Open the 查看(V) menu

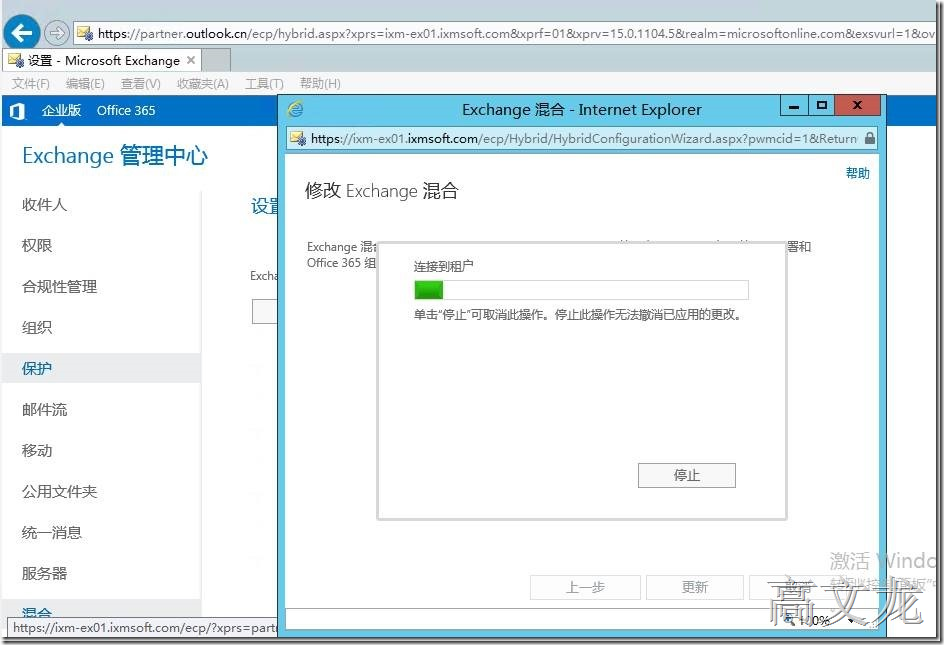[x=140, y=84]
